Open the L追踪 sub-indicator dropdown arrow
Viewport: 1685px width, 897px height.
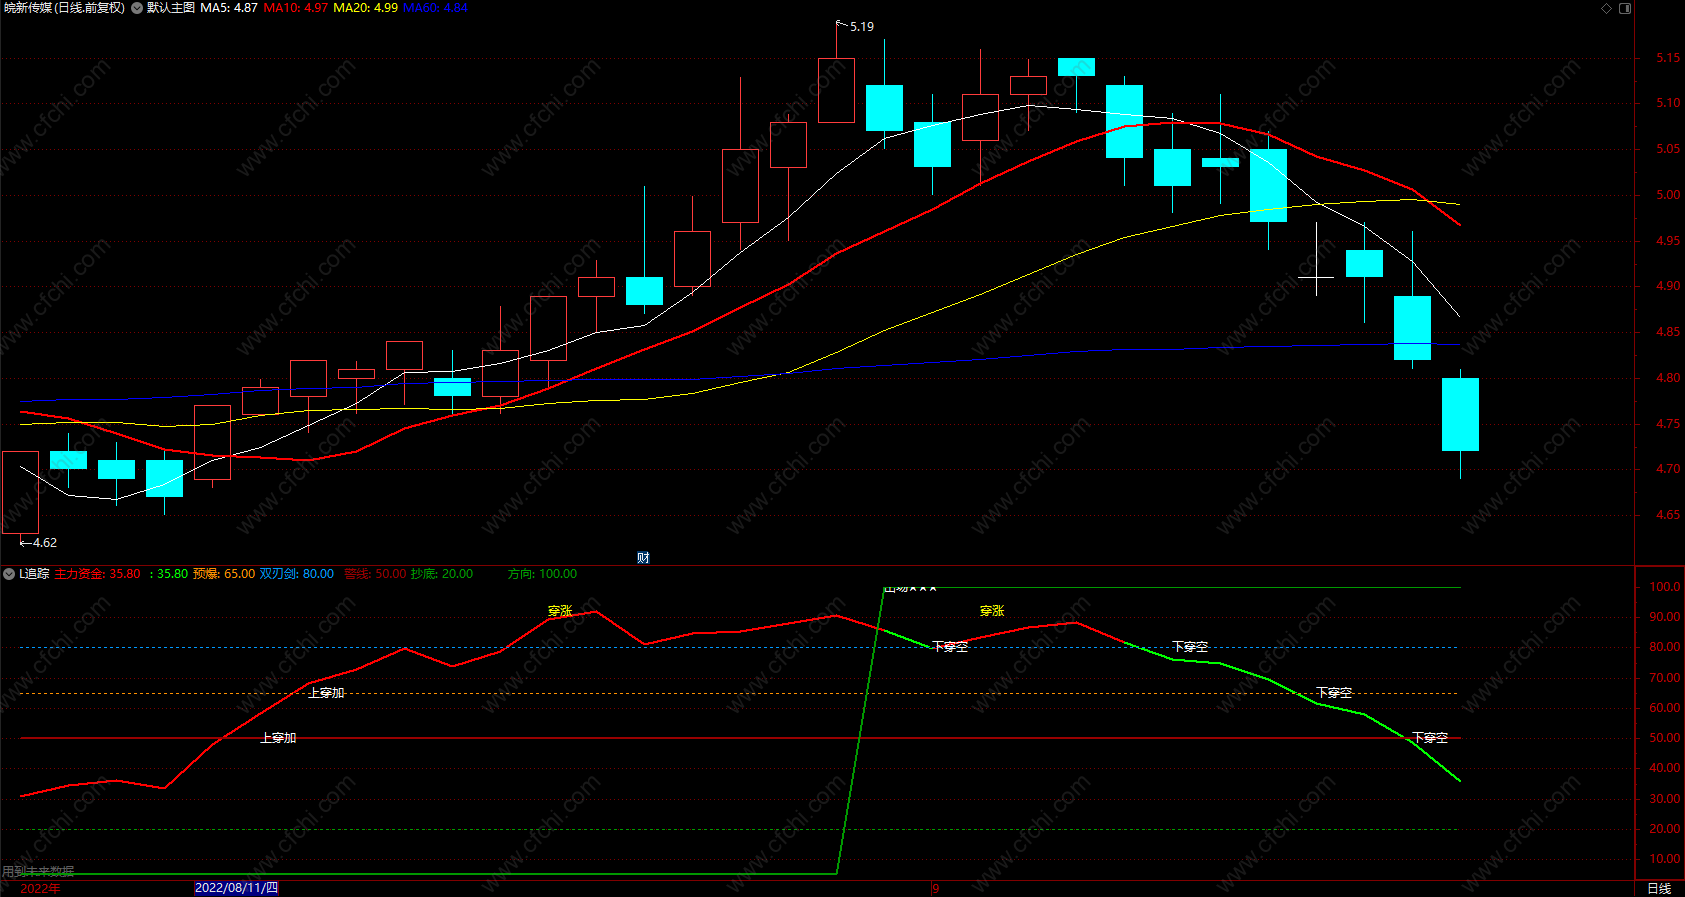pyautogui.click(x=9, y=574)
